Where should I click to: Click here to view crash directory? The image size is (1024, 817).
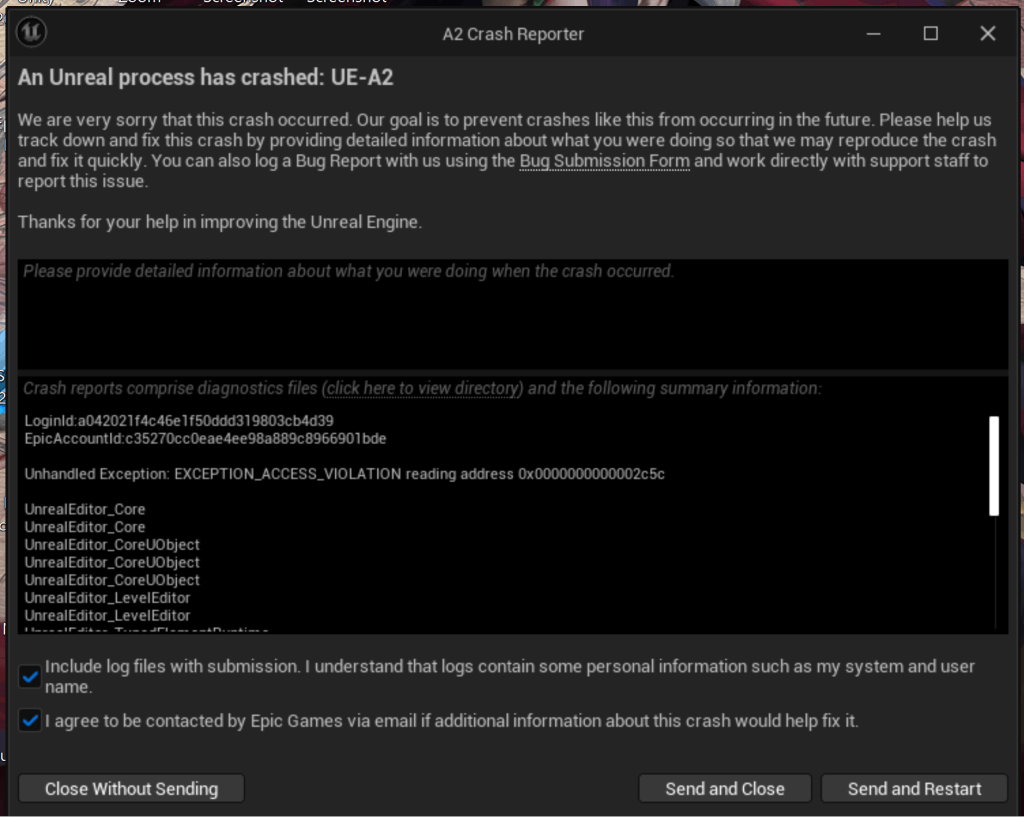423,388
